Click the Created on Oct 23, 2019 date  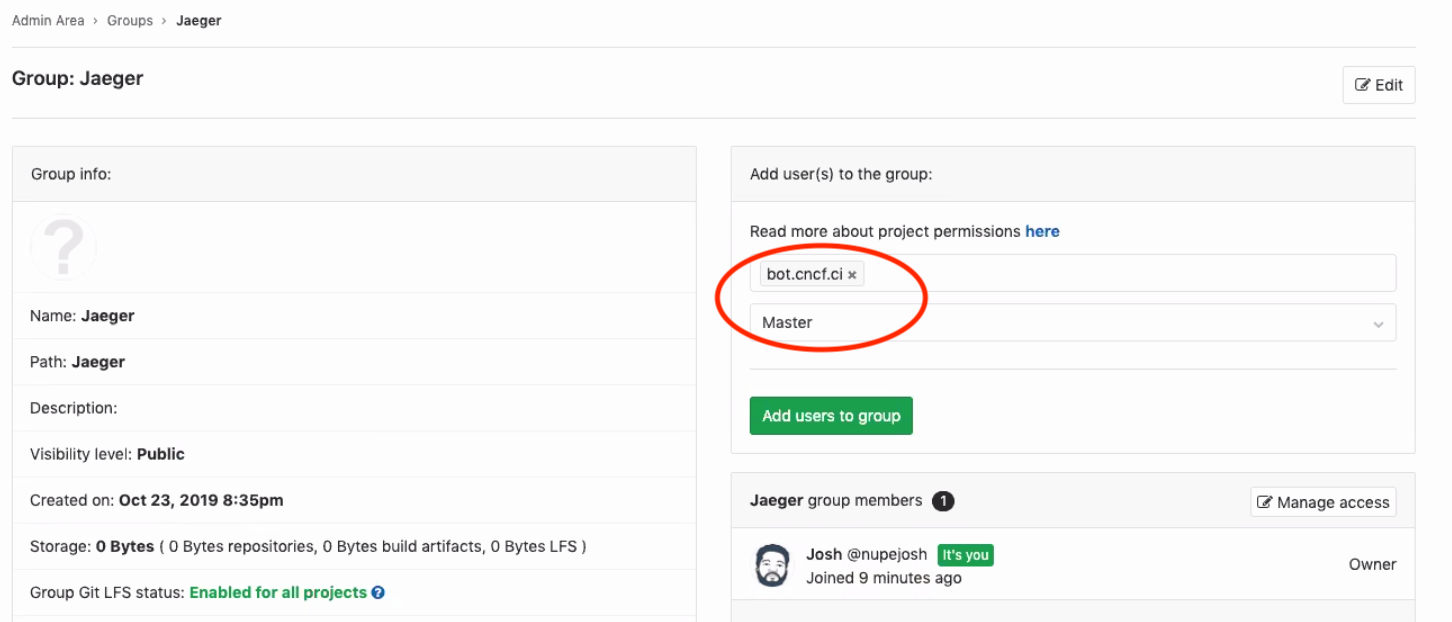201,500
